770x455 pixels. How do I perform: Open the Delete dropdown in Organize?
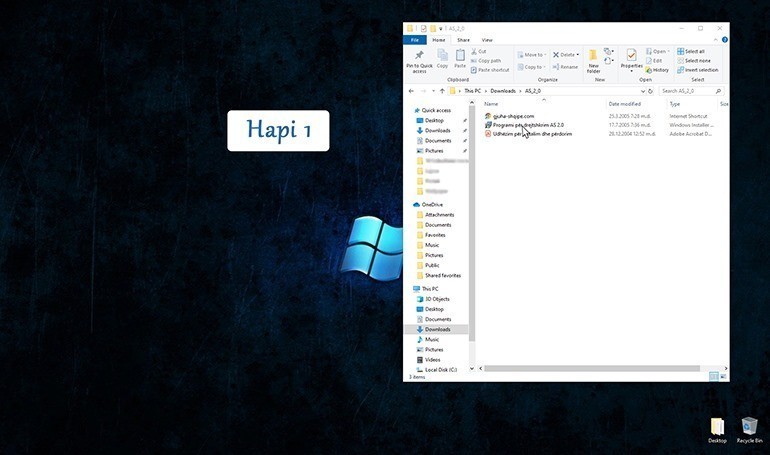pyautogui.click(x=566, y=54)
